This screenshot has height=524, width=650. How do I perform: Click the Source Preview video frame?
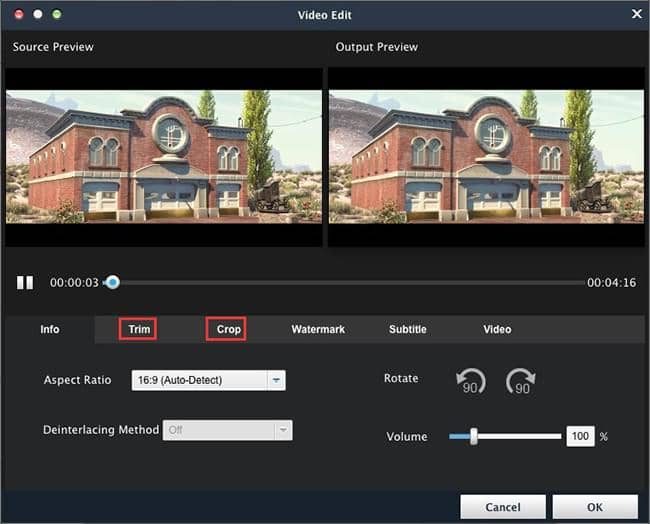(x=164, y=157)
